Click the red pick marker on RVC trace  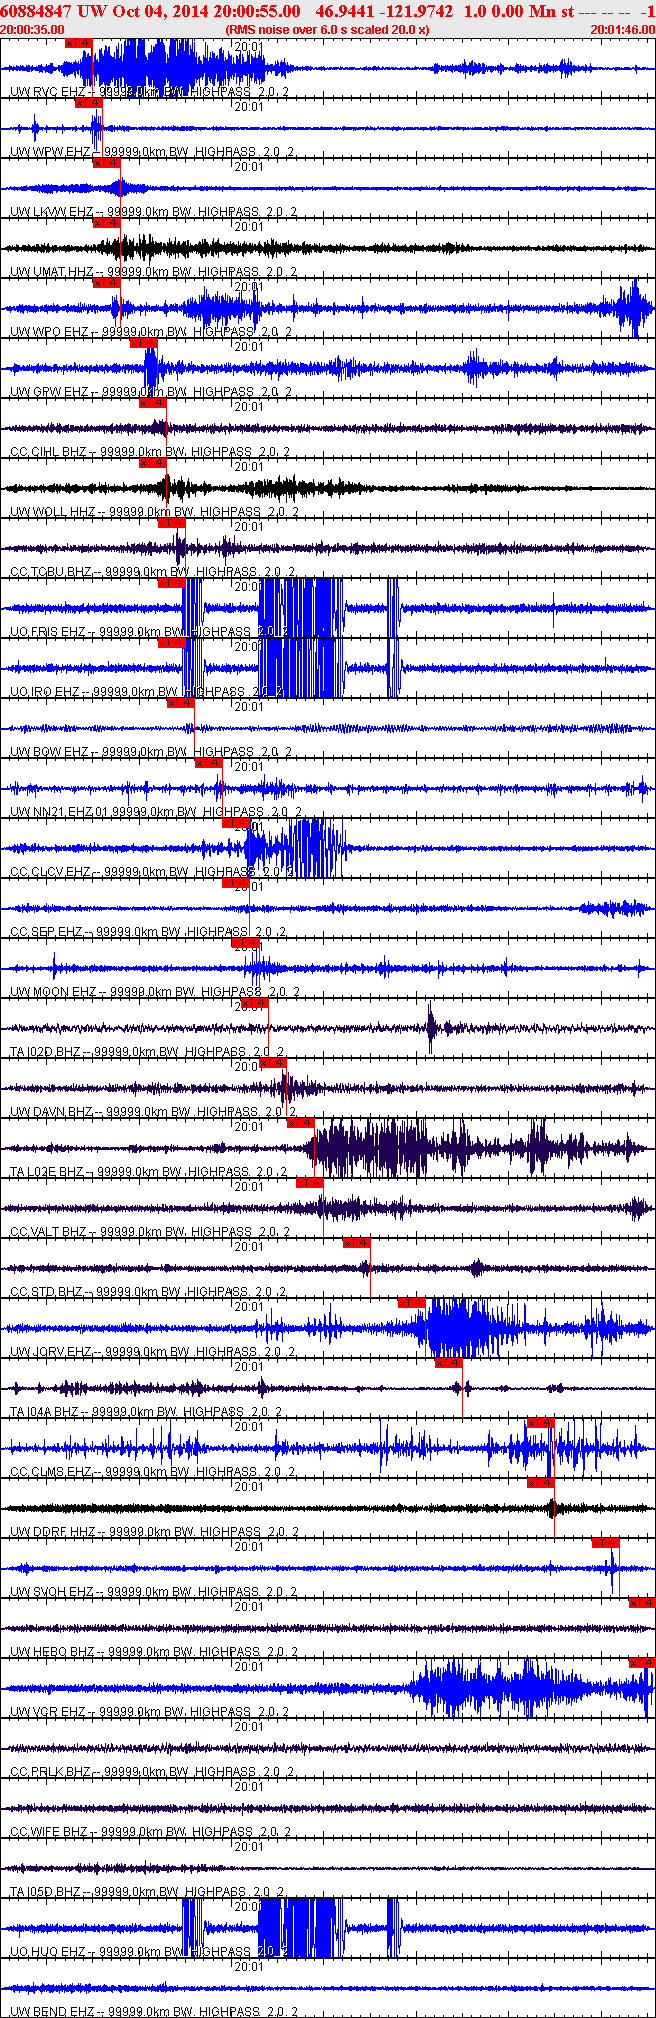(x=78, y=43)
